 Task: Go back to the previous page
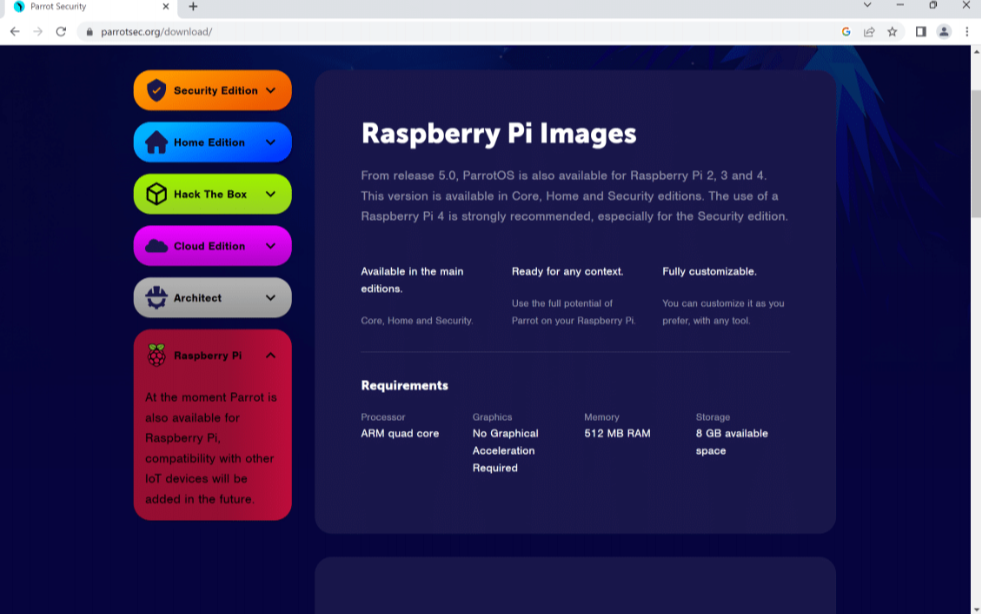15,31
